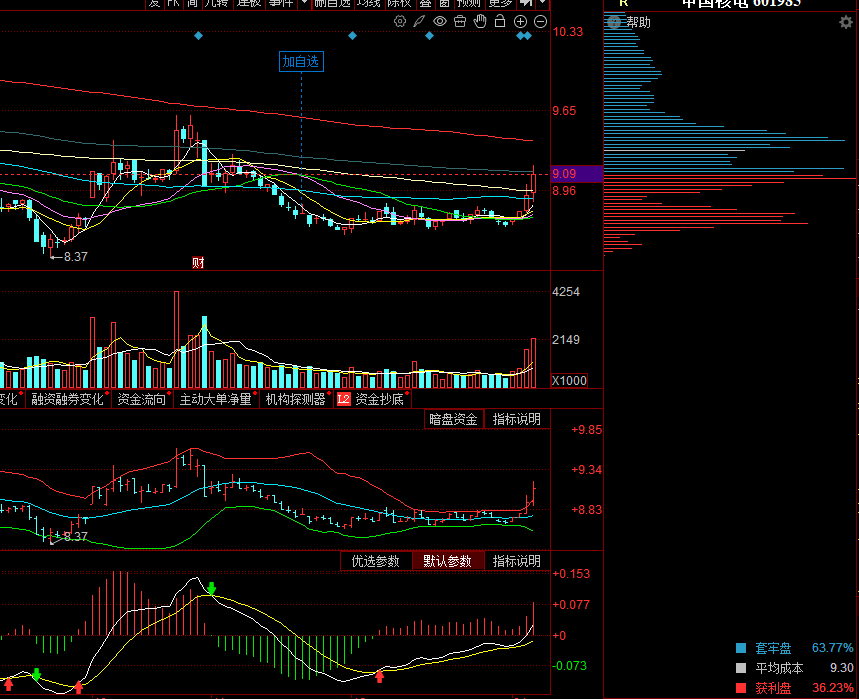
Task: Switch to 资金抄底 indicator tab
Action: 380,399
